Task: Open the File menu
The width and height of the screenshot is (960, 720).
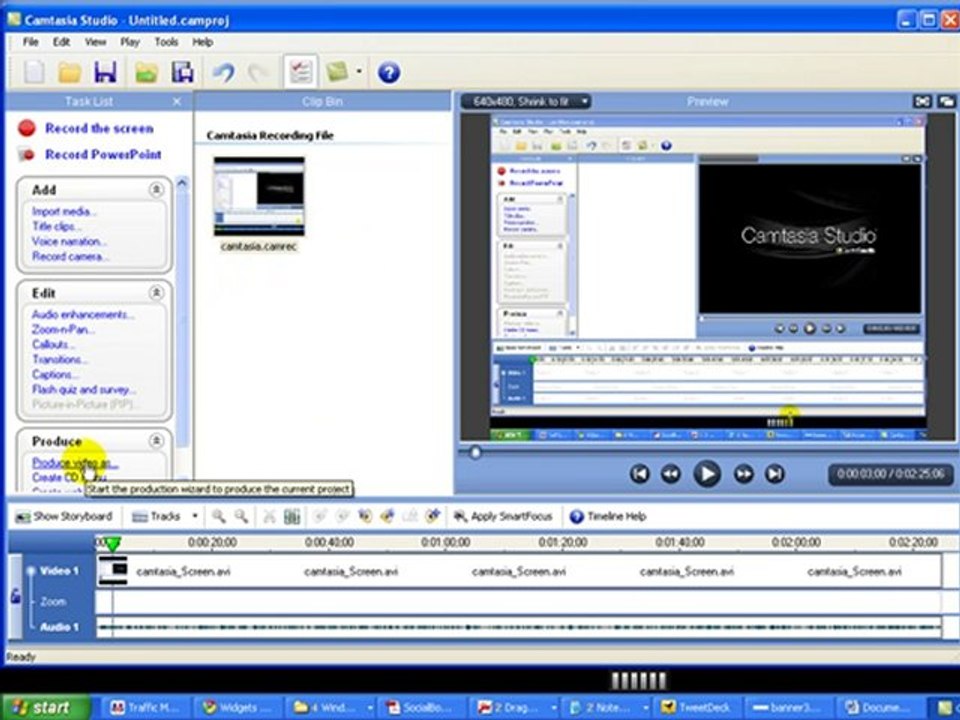Action: (31, 42)
